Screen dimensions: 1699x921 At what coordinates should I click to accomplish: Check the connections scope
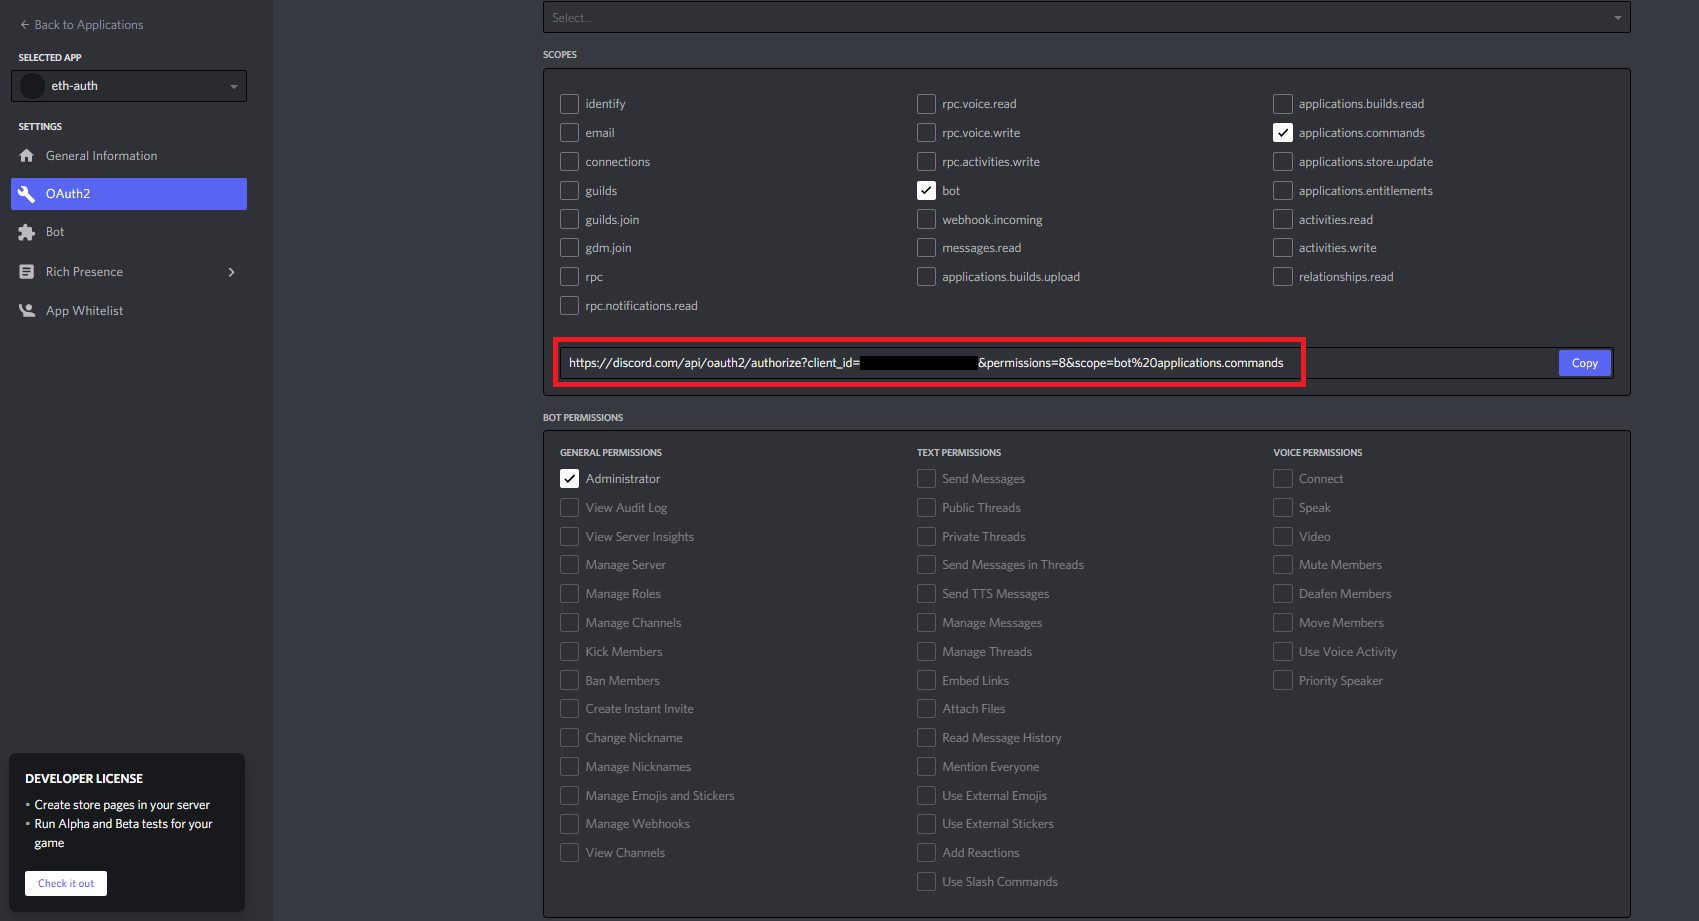pyautogui.click(x=569, y=162)
